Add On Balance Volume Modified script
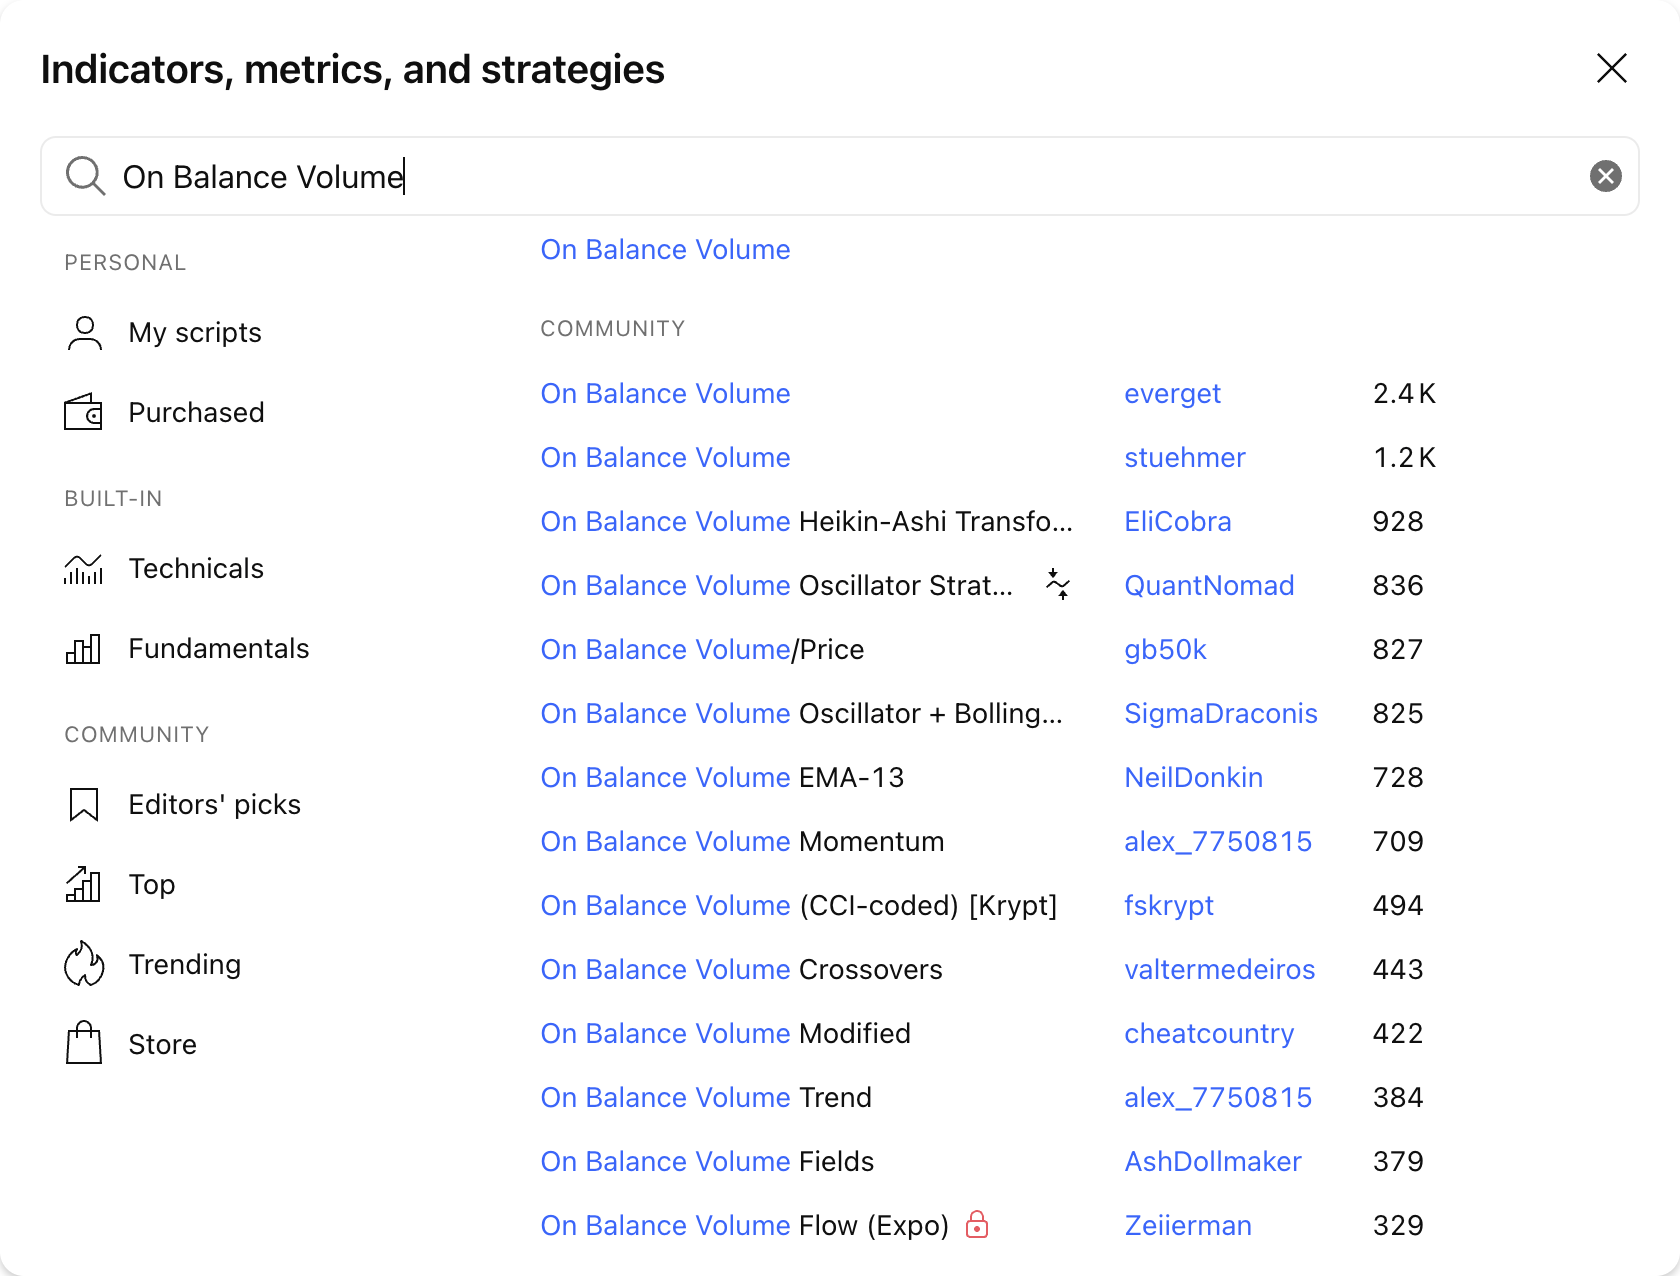Viewport: 1680px width, 1276px height. [726, 1033]
